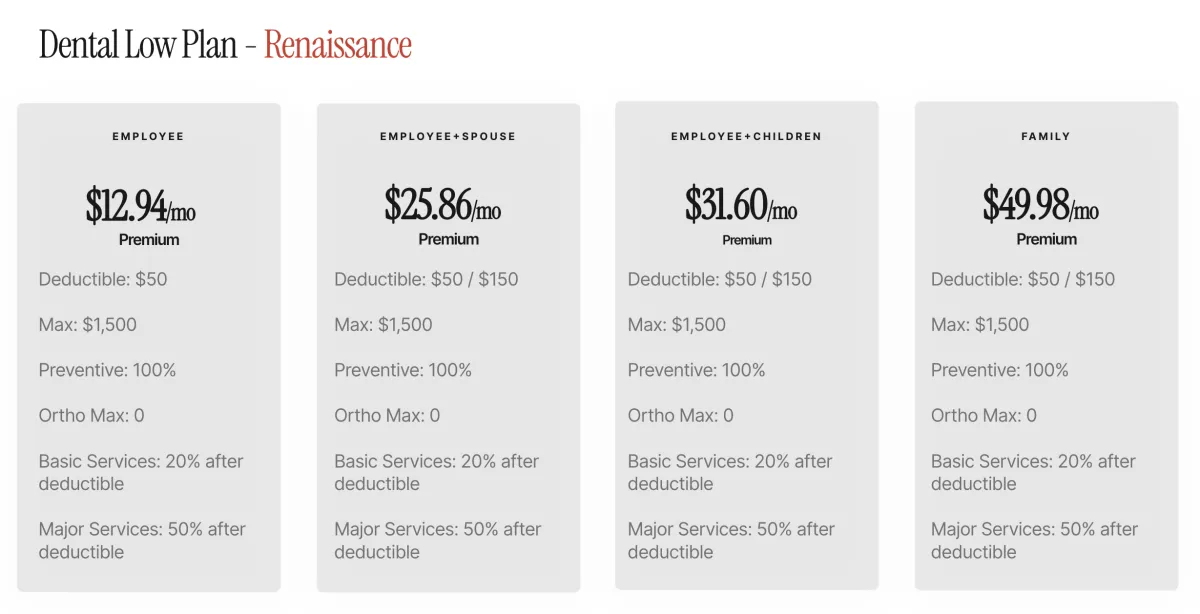Click Major Services text in Employee+Spouse card
Image resolution: width=1200 pixels, height=614 pixels.
coord(438,540)
